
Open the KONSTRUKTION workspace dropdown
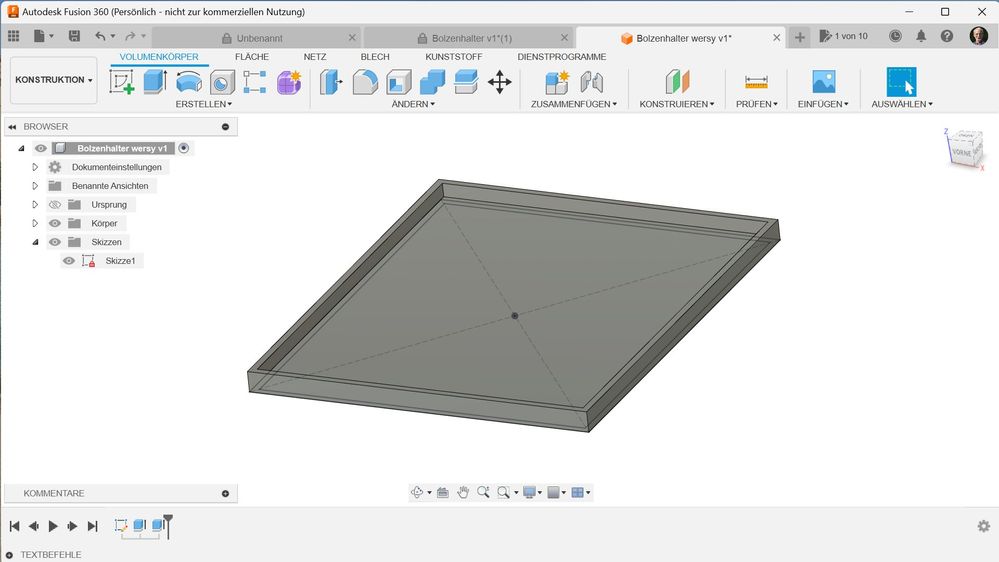(x=54, y=80)
